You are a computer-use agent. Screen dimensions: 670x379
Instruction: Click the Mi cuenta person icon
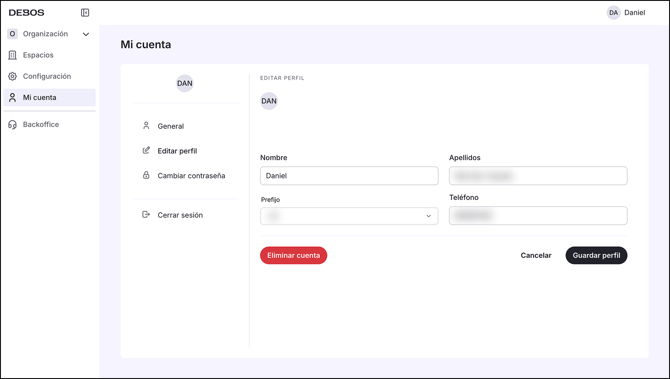12,97
